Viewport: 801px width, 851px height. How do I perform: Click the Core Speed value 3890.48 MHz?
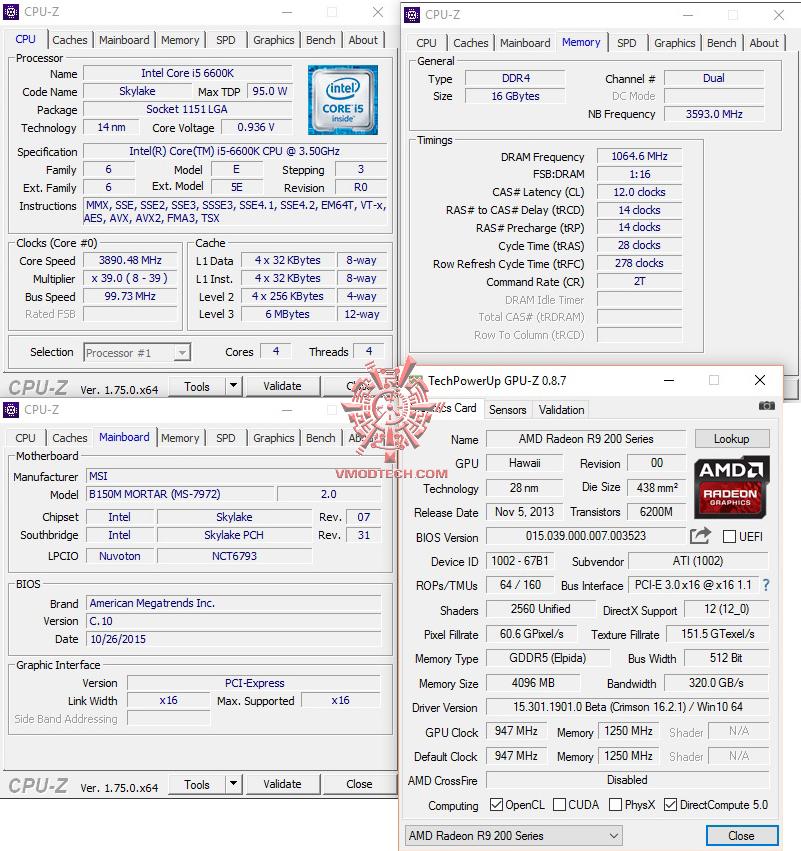[130, 260]
